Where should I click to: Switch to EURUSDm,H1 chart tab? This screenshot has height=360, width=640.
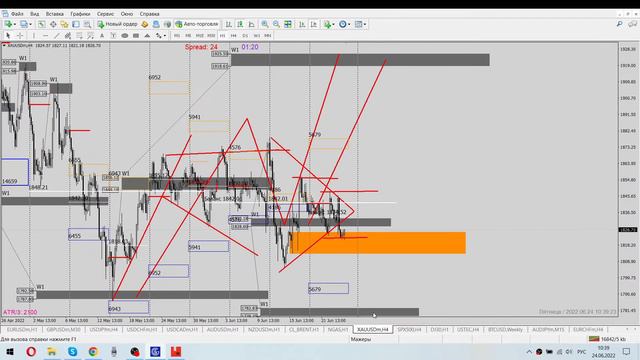click(x=22, y=329)
